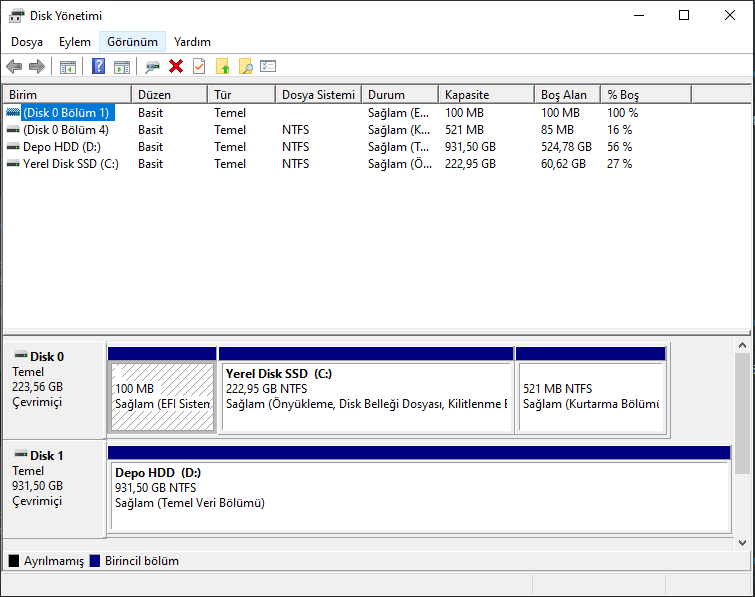
Task: Click the Disk 0 Bölüm 4 volume icon
Action: tap(13, 130)
